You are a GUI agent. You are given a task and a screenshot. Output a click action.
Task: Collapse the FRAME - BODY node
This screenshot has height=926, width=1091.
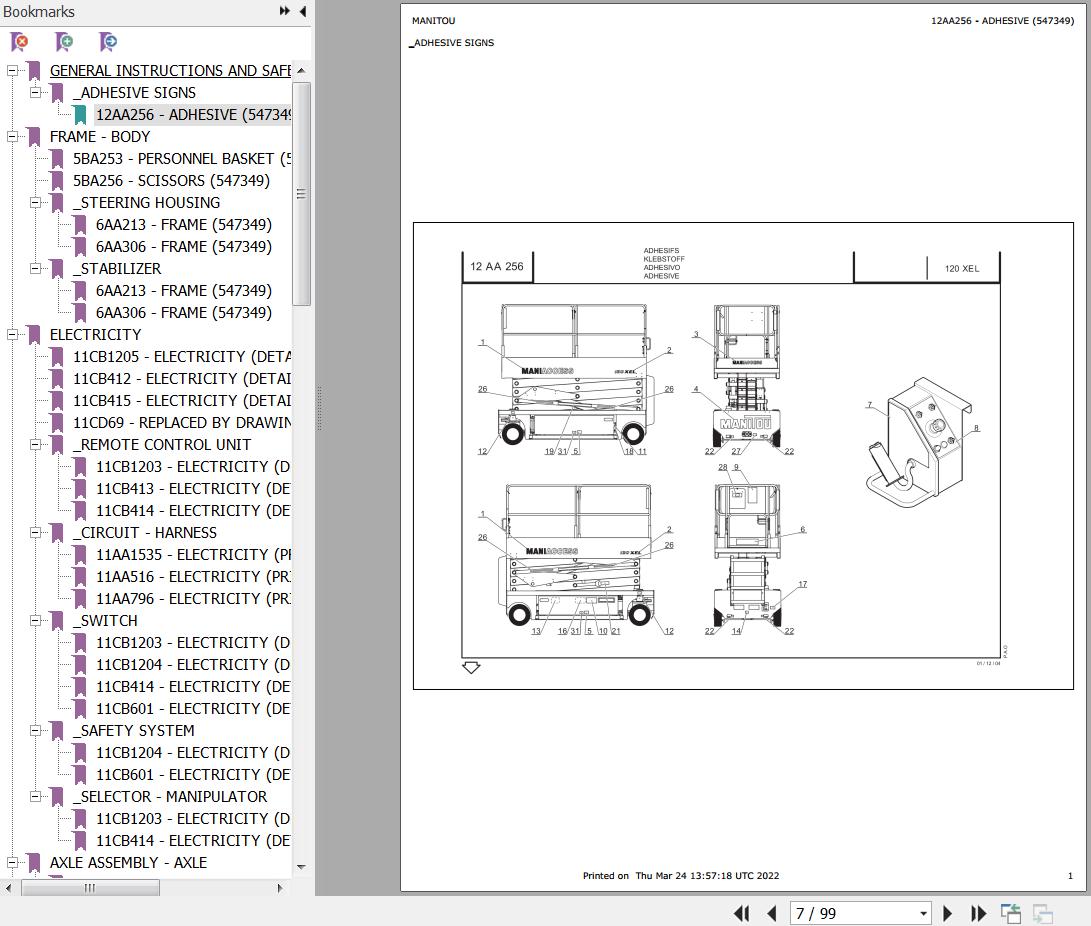(x=13, y=137)
